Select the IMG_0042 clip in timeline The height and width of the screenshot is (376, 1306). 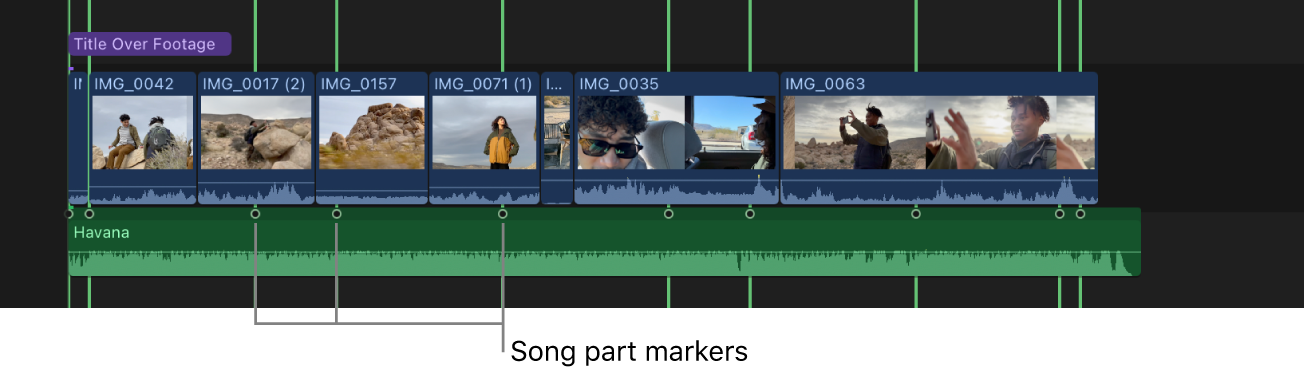pyautogui.click(x=143, y=138)
